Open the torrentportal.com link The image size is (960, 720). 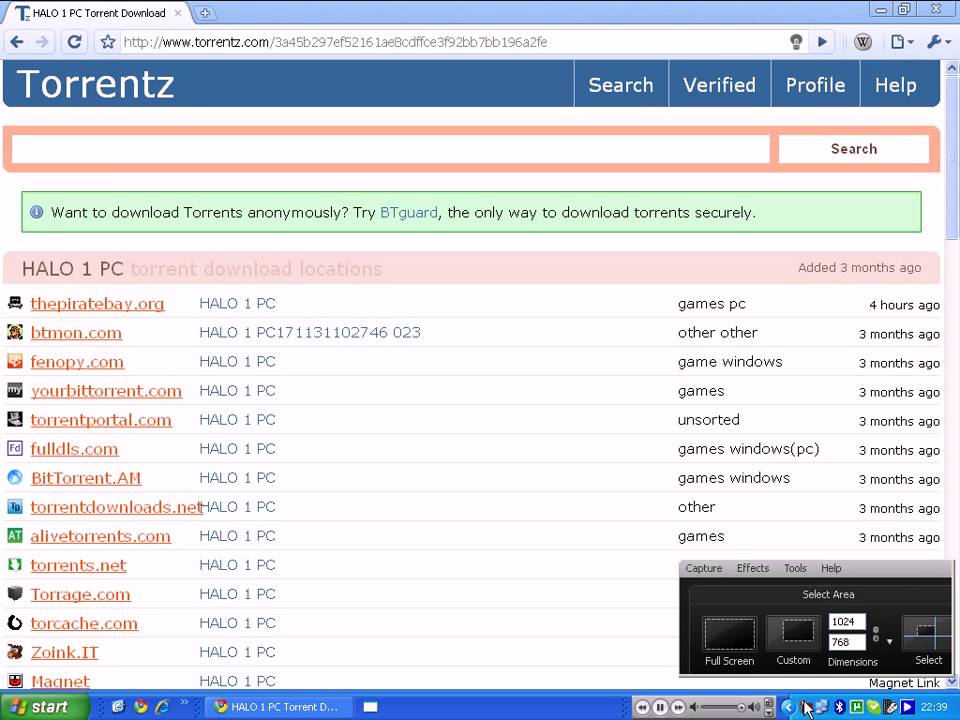[x=101, y=420]
